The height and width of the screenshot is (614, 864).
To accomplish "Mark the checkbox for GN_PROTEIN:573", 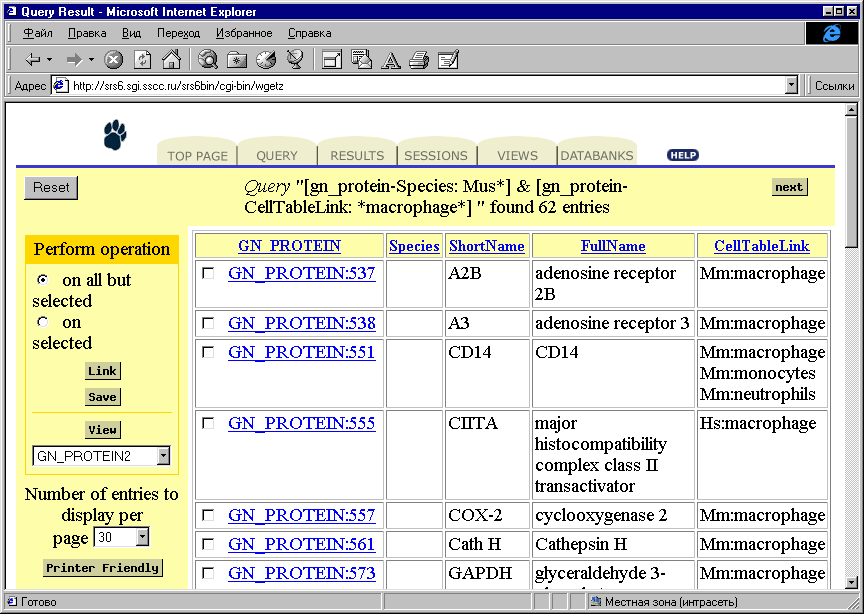I will click(208, 573).
